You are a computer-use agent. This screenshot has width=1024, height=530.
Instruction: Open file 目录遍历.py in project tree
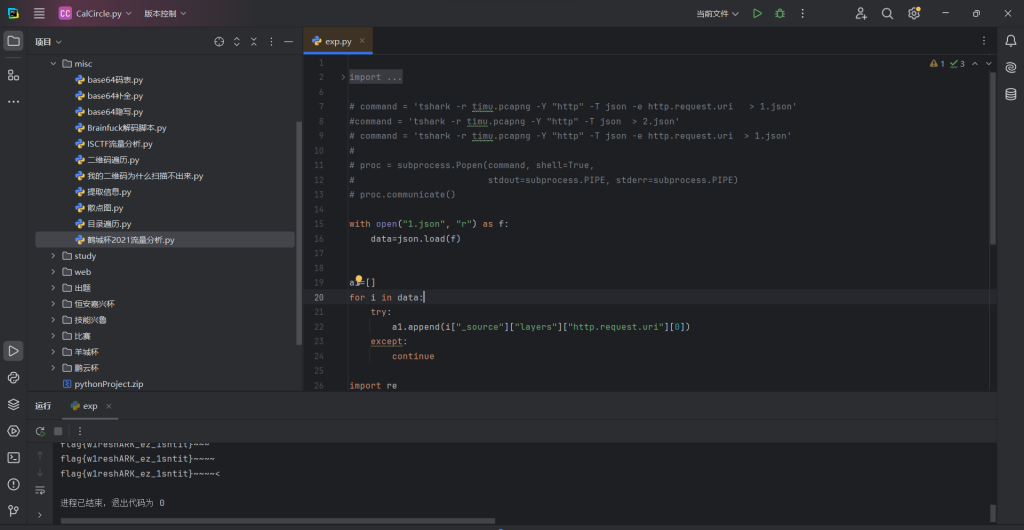[109, 224]
